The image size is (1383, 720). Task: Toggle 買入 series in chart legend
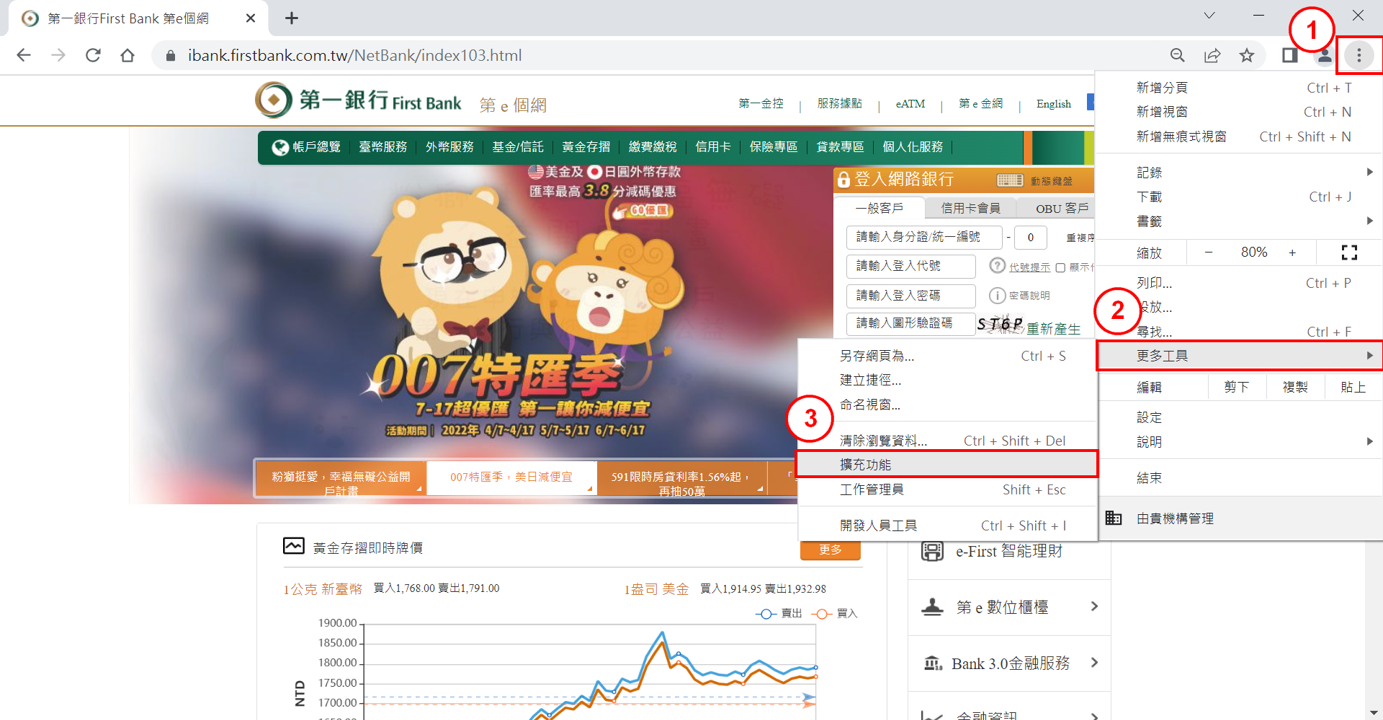coord(834,613)
